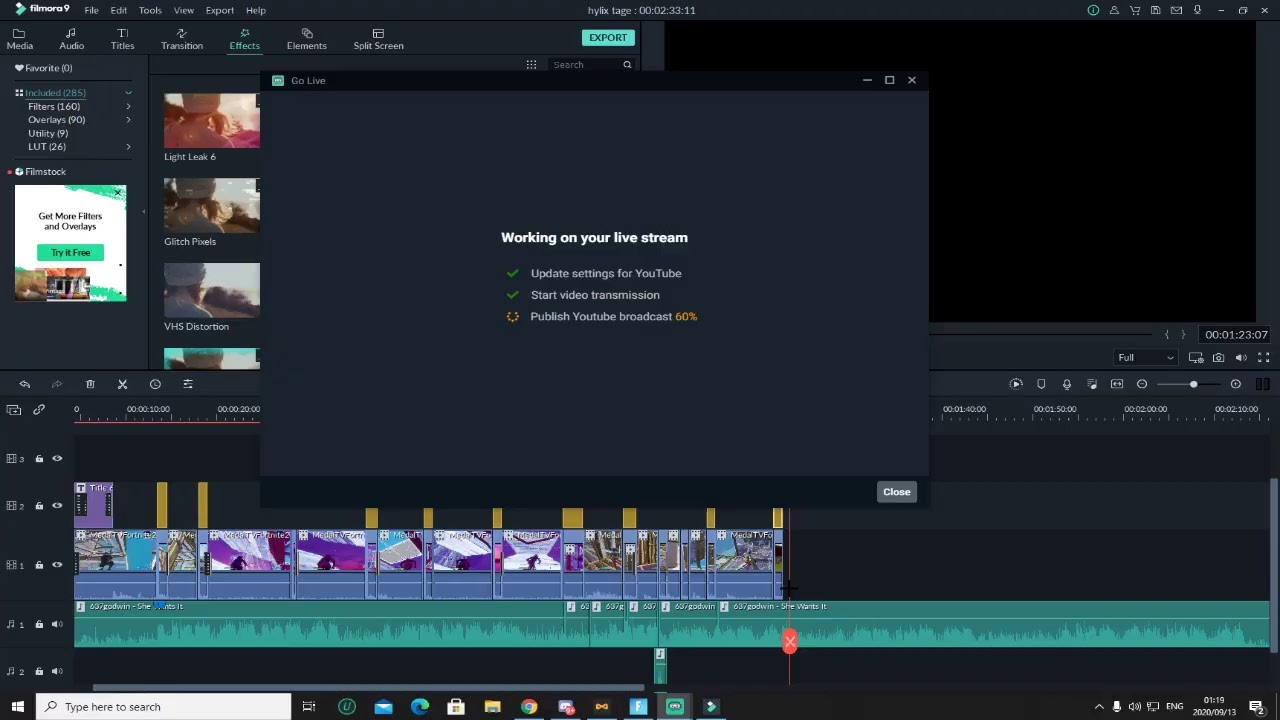Screen dimensions: 1280x720
Task: Delete selected clip with trash icon
Action: tap(90, 384)
